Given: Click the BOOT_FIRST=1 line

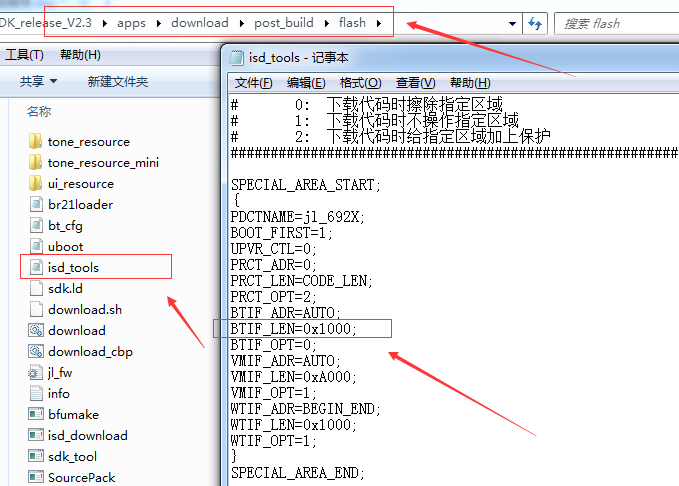Looking at the screenshot, I should click(x=281, y=233).
